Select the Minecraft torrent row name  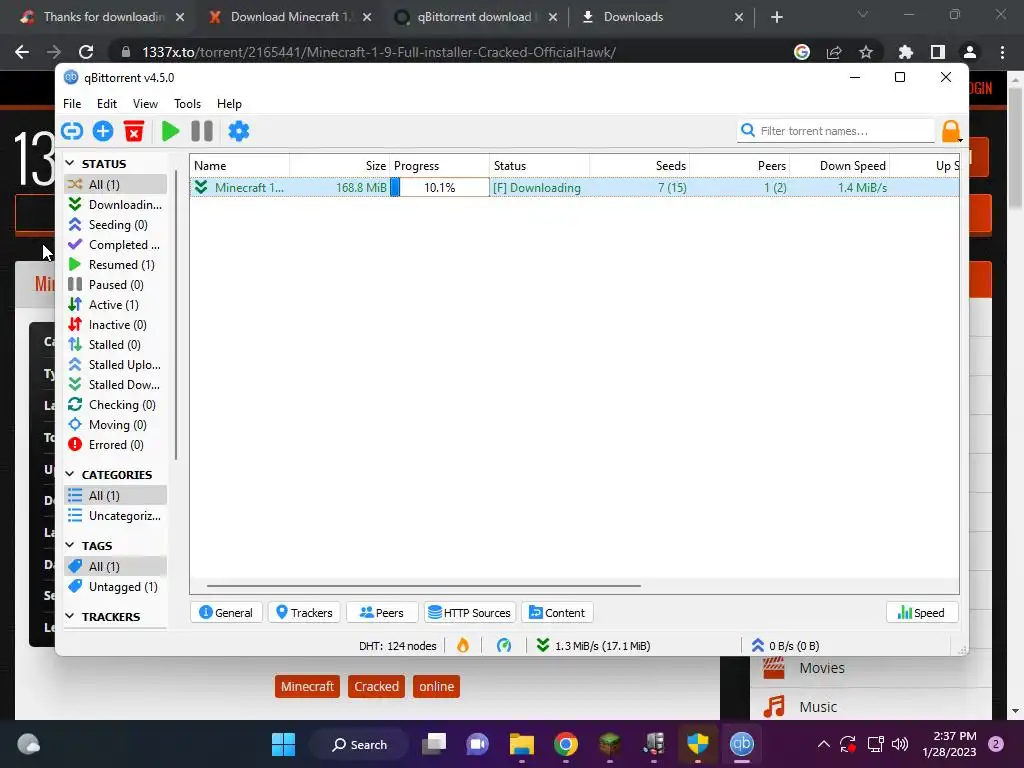click(x=249, y=187)
